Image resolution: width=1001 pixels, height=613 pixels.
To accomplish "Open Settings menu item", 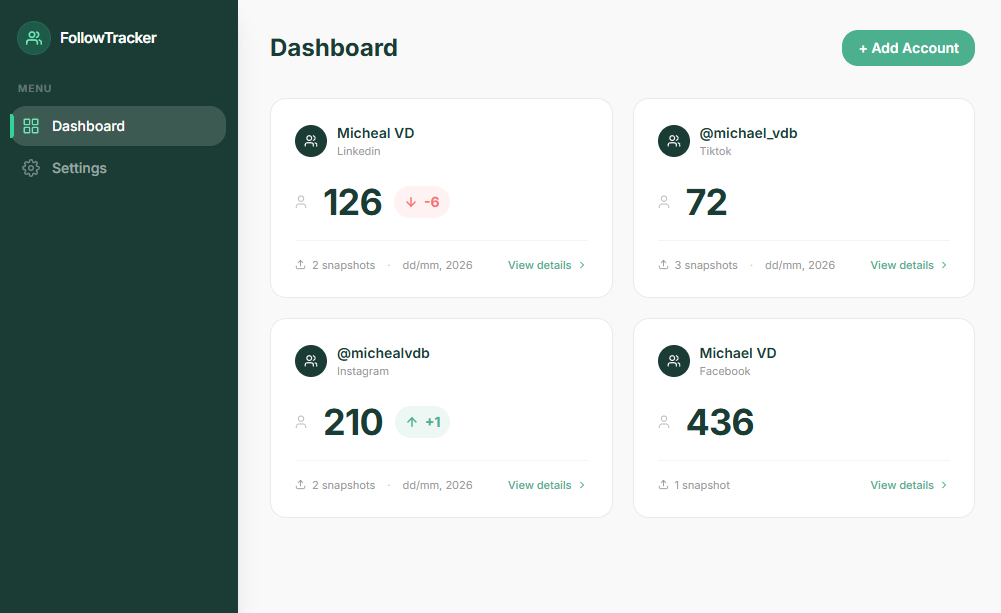I will [x=118, y=168].
